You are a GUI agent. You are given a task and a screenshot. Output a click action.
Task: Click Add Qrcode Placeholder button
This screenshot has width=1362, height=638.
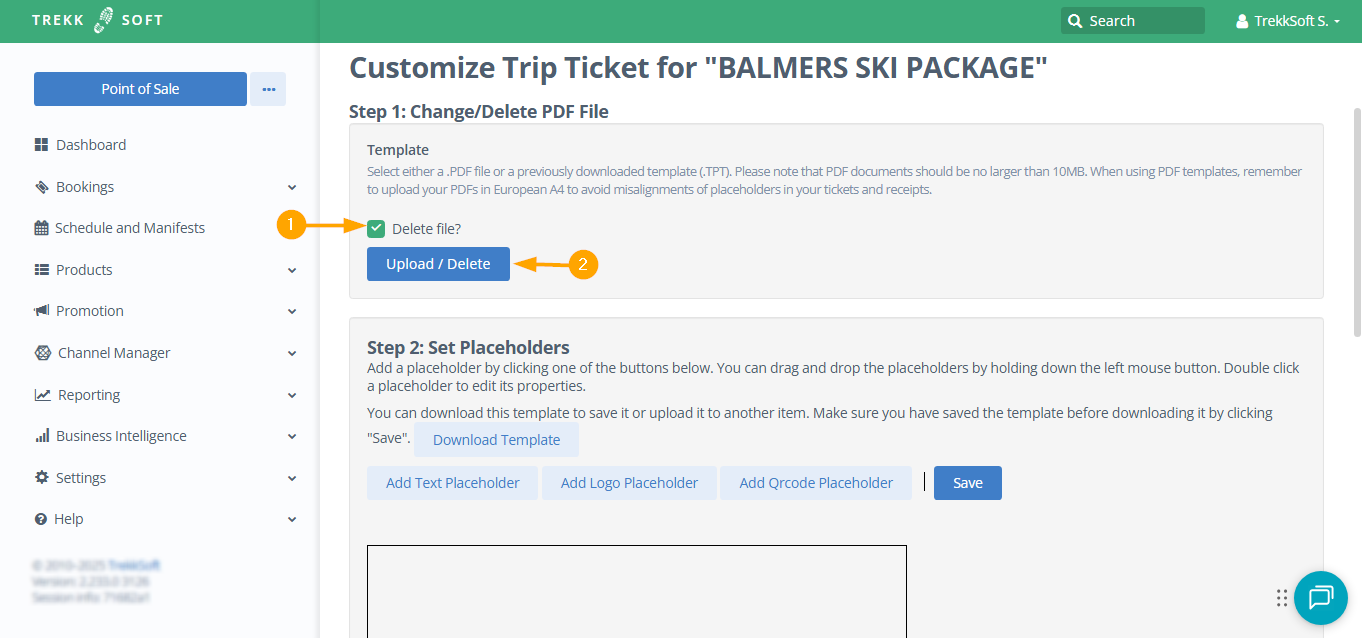coord(815,483)
